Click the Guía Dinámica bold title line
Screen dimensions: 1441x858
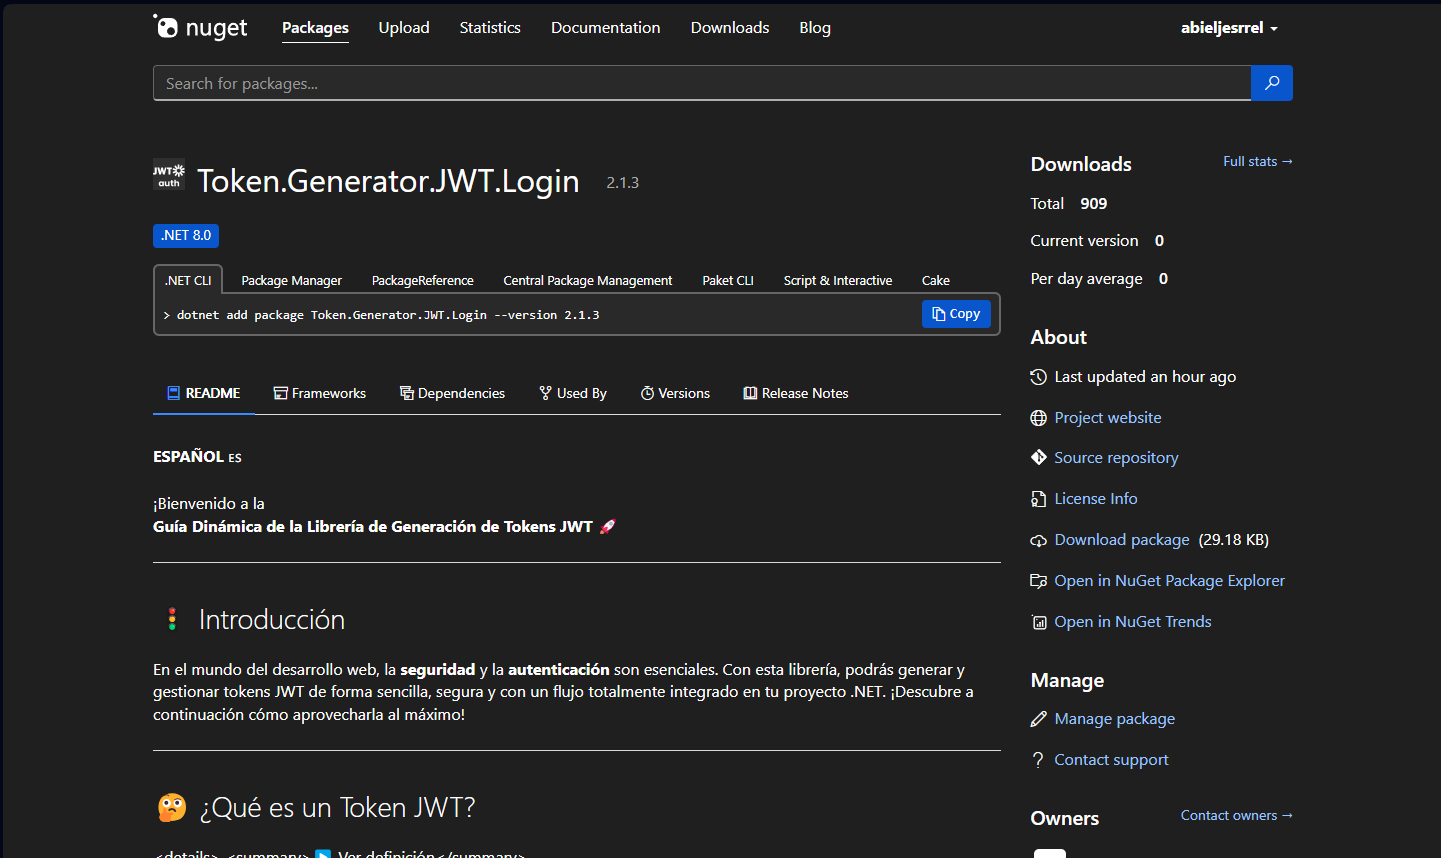pyautogui.click(x=384, y=527)
